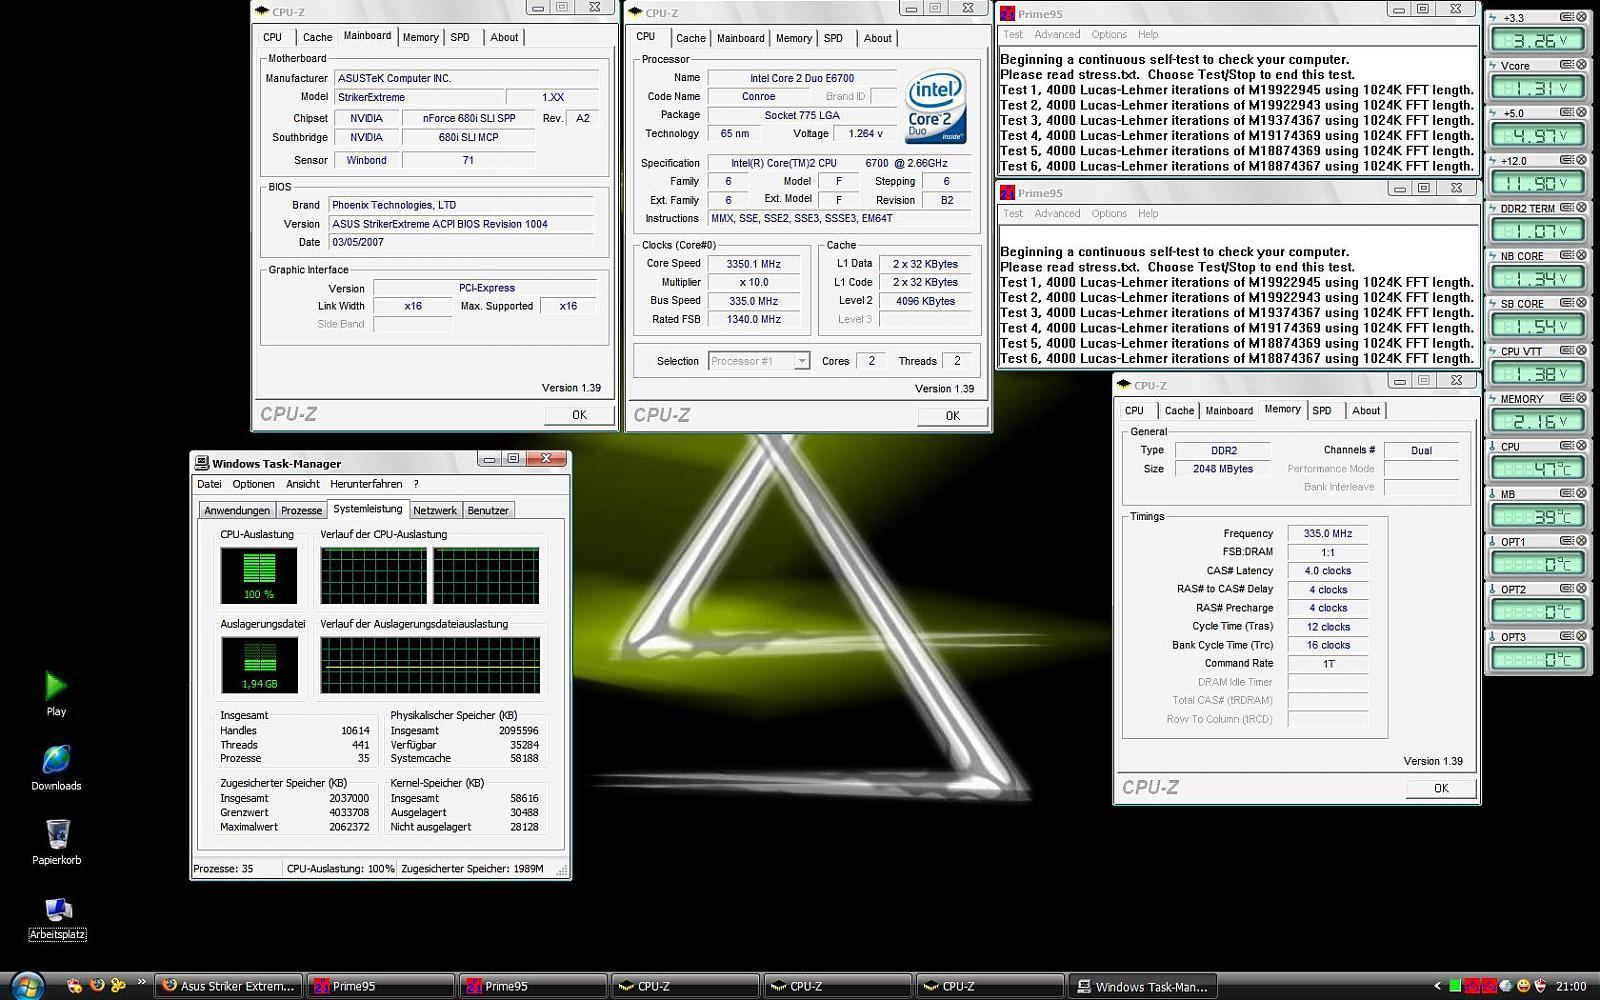Screen dimensions: 1600x1000
Task: Open the Play desktop shortcut
Action: click(x=56, y=694)
